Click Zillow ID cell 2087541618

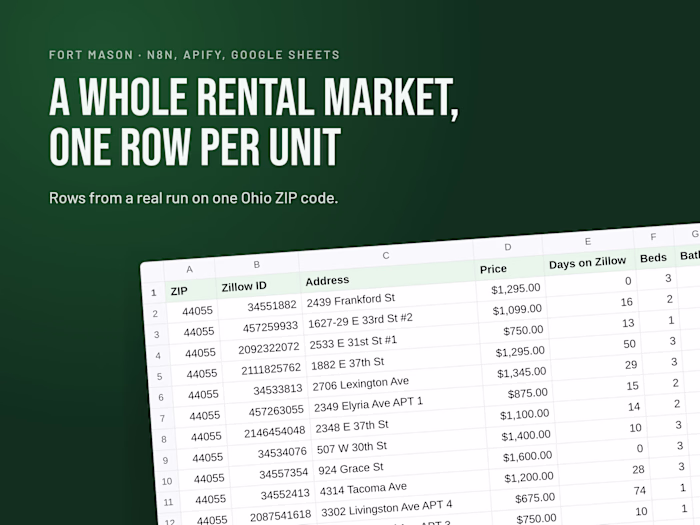tap(274, 517)
